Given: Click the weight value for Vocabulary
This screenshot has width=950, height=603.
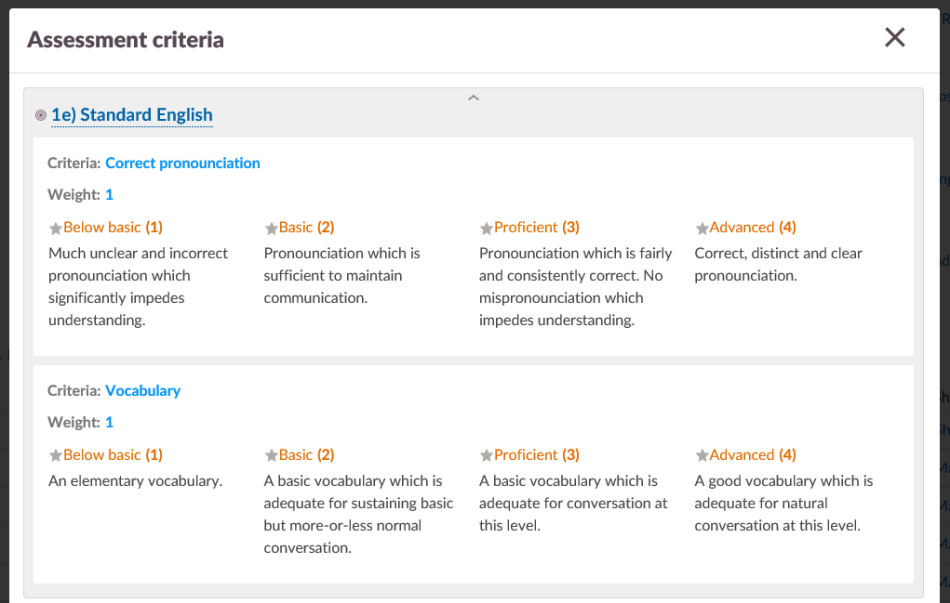Looking at the screenshot, I should click(109, 422).
